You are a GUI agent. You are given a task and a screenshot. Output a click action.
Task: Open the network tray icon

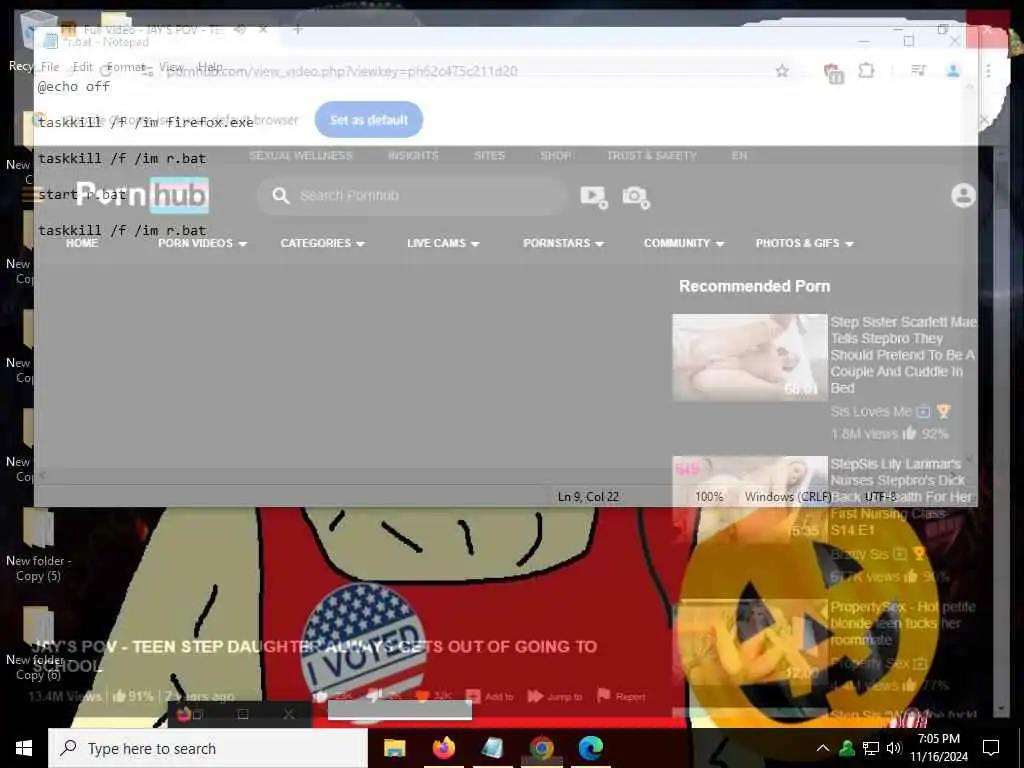tap(871, 748)
